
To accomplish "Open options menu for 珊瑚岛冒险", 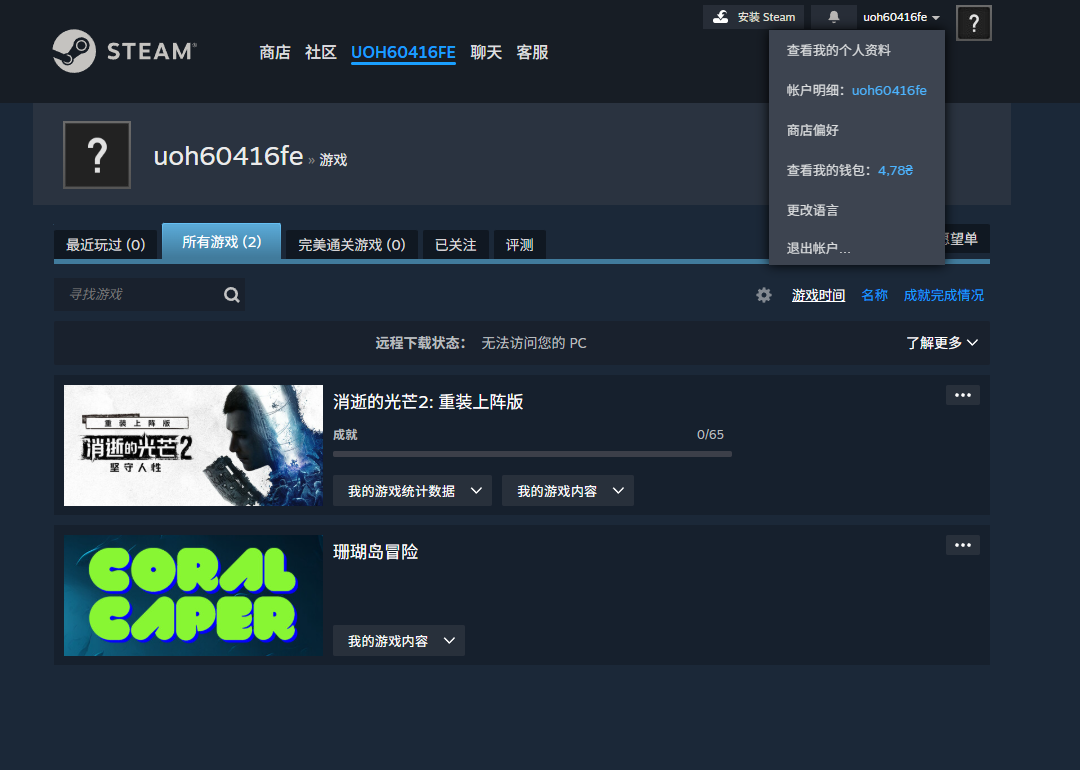I will 962,545.
